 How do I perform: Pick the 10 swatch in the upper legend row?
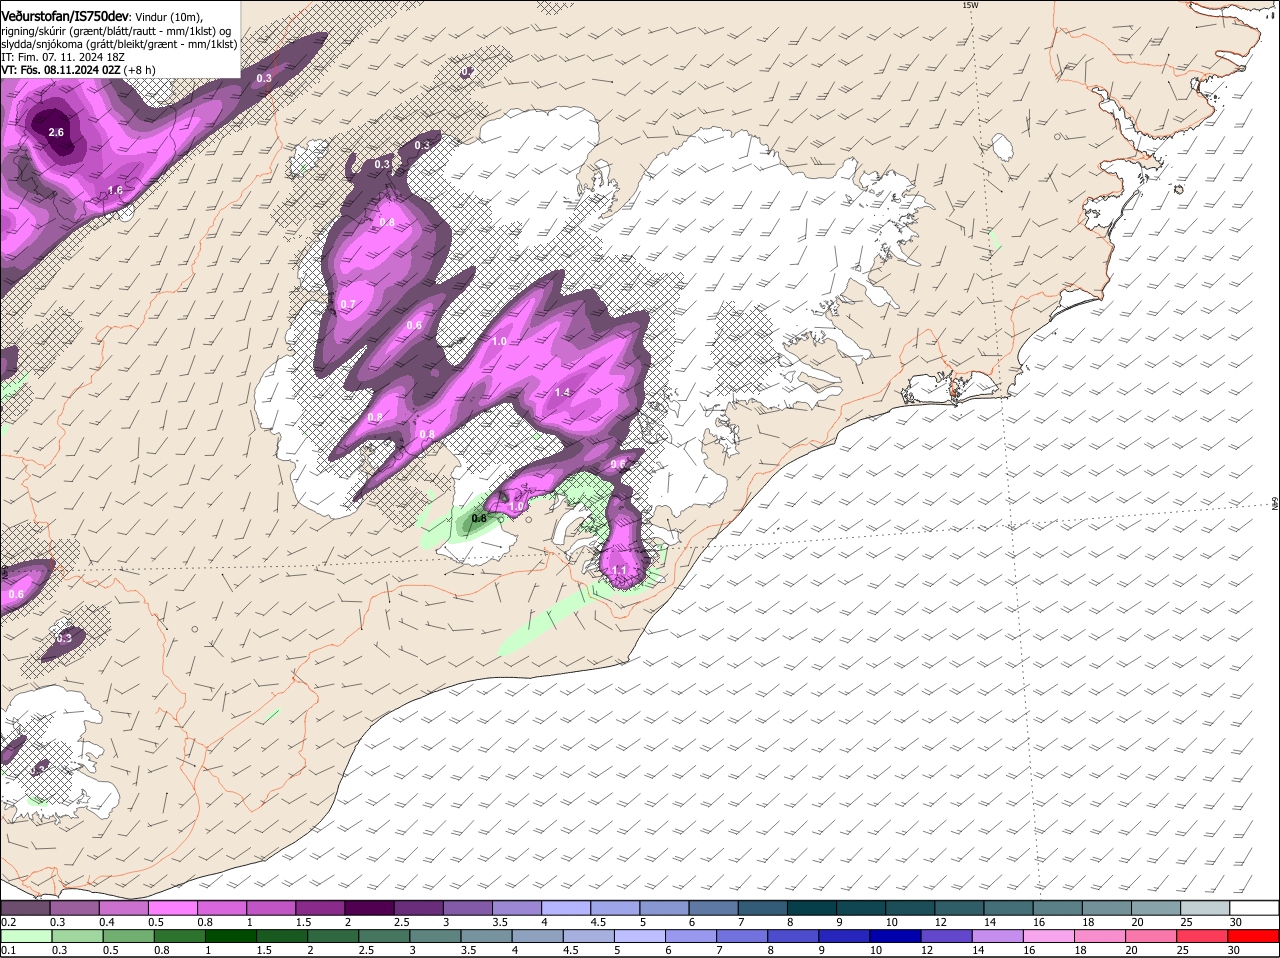910,907
